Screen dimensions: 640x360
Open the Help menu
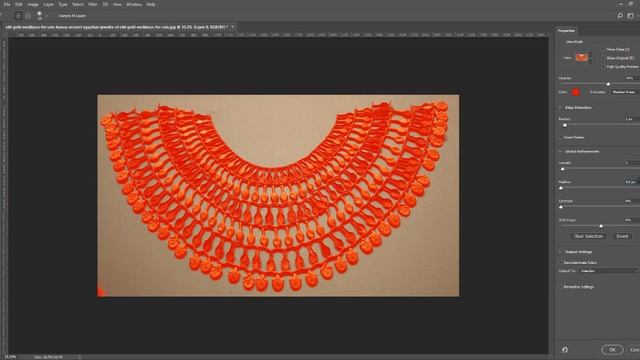point(151,4)
